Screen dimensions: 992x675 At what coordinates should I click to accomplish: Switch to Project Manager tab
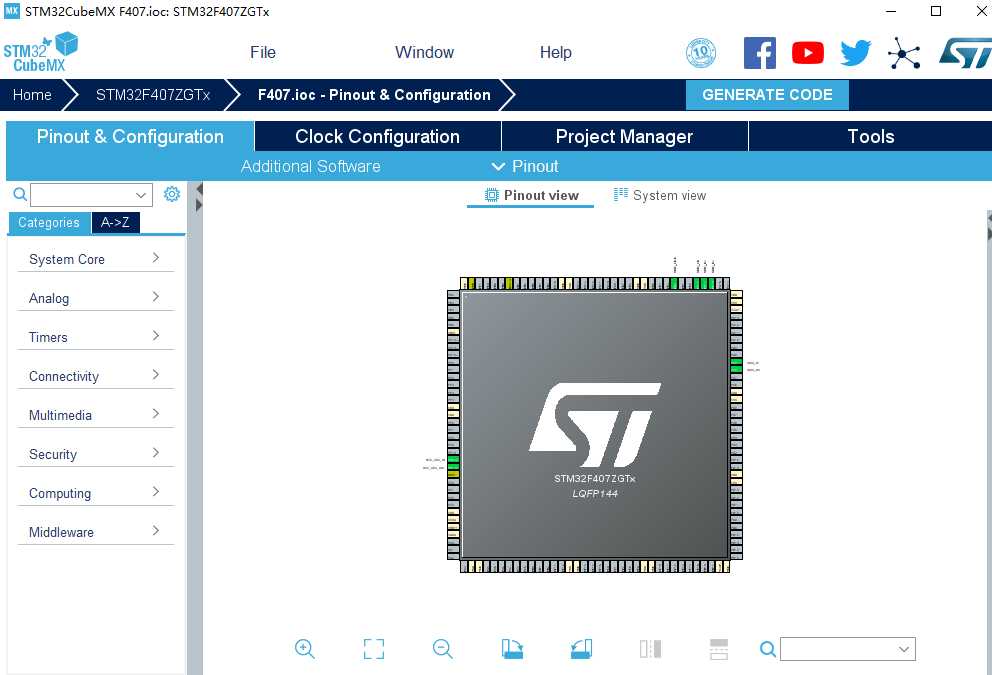tap(624, 137)
